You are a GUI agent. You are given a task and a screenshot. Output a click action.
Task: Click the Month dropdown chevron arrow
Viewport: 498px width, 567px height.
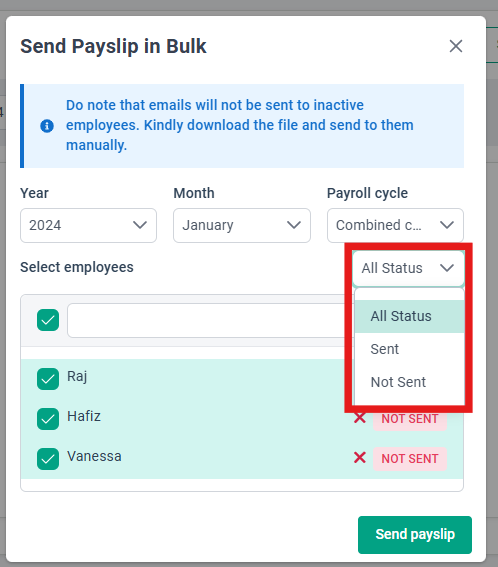coord(294,225)
